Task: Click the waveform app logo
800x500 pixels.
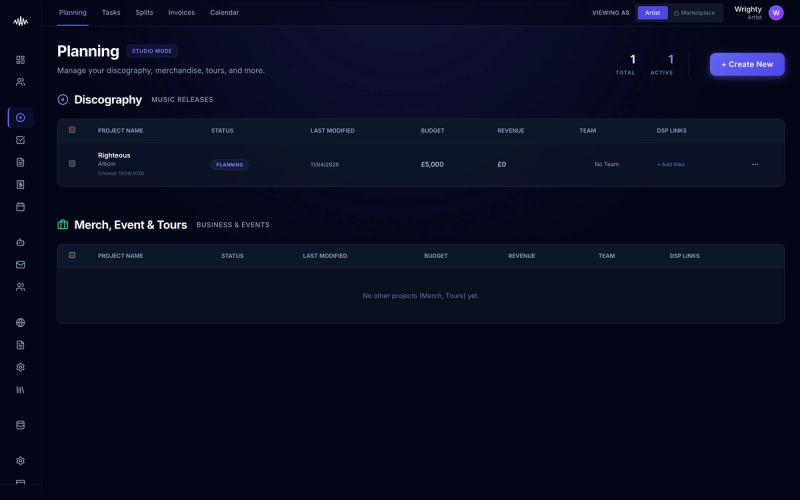Action: [x=20, y=21]
